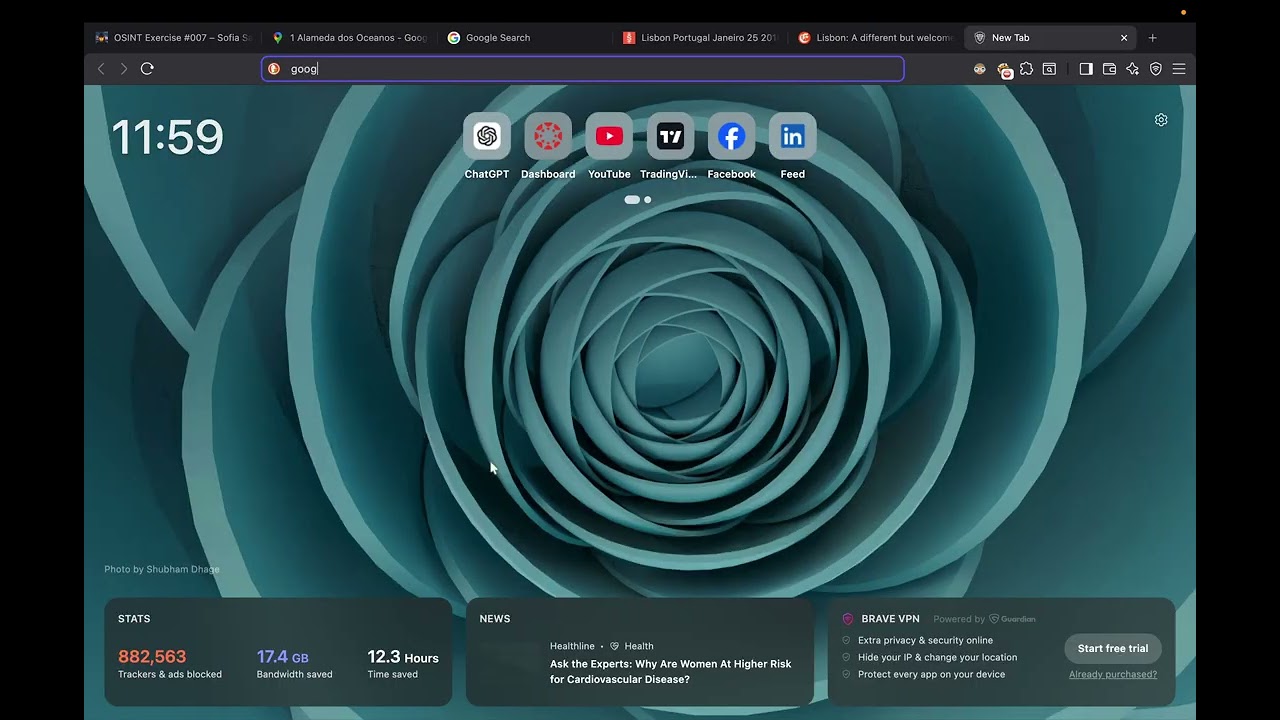
Task: Click Protect every app on your device text
Action: click(931, 674)
